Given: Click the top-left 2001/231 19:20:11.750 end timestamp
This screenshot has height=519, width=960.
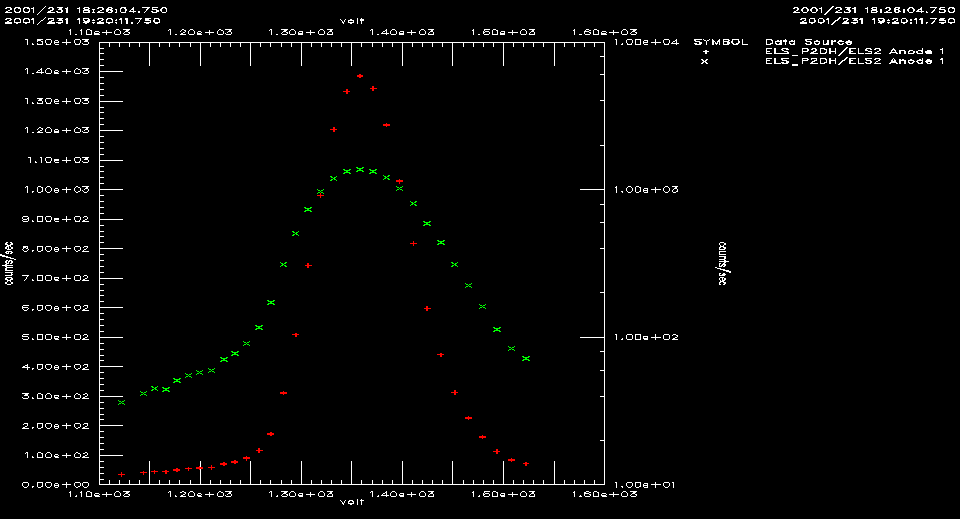Looking at the screenshot, I should [83, 21].
